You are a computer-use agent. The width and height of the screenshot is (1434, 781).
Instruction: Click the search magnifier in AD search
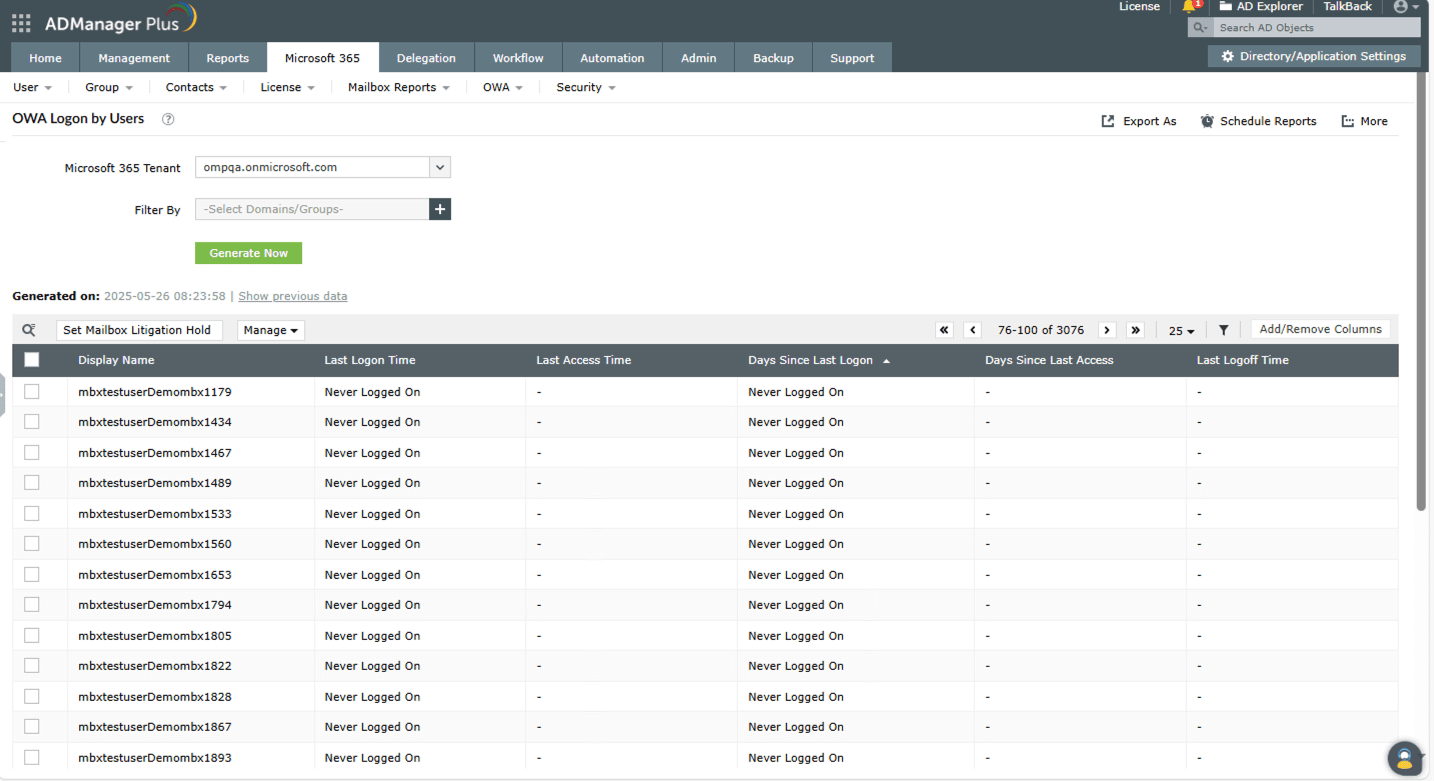1200,28
